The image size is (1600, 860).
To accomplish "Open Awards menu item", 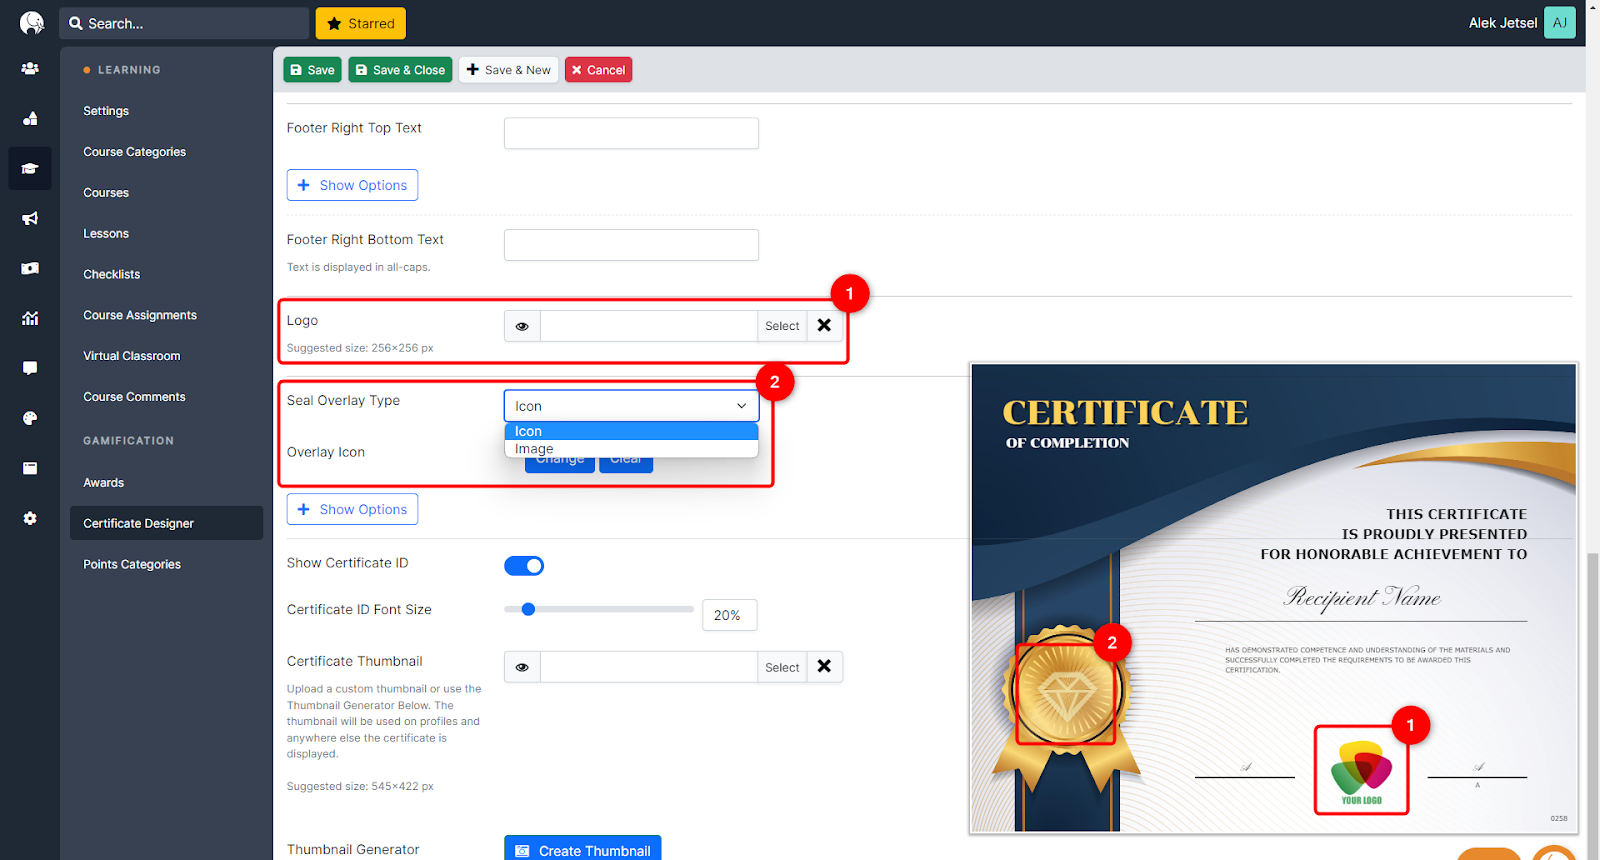I will click(x=104, y=483).
